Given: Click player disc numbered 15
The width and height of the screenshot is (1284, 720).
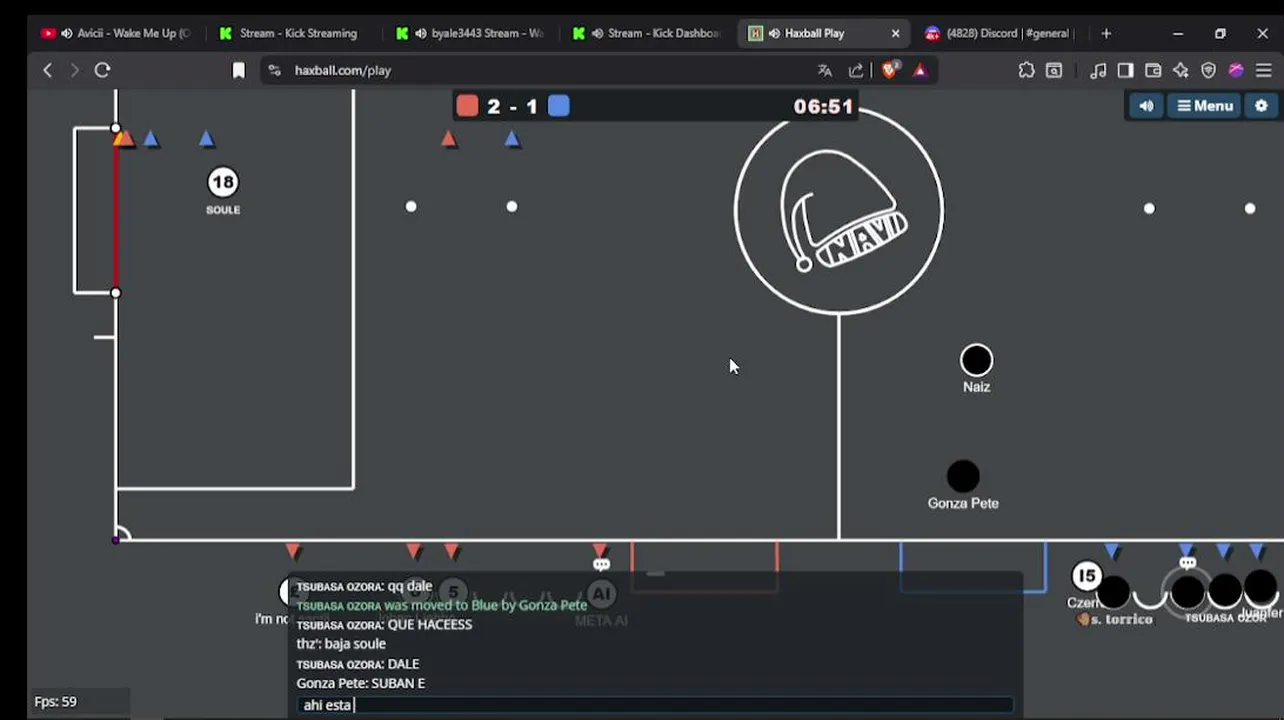Looking at the screenshot, I should pos(1086,576).
